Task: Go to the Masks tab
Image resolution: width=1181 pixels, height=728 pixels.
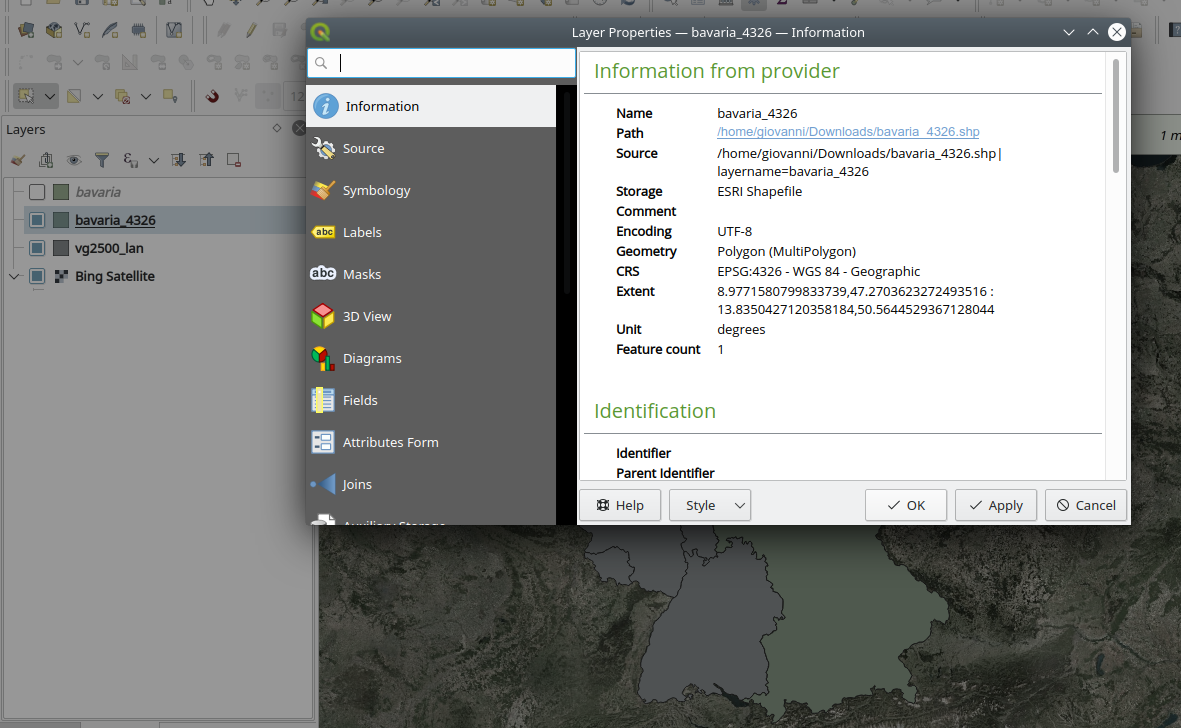Action: click(x=431, y=274)
